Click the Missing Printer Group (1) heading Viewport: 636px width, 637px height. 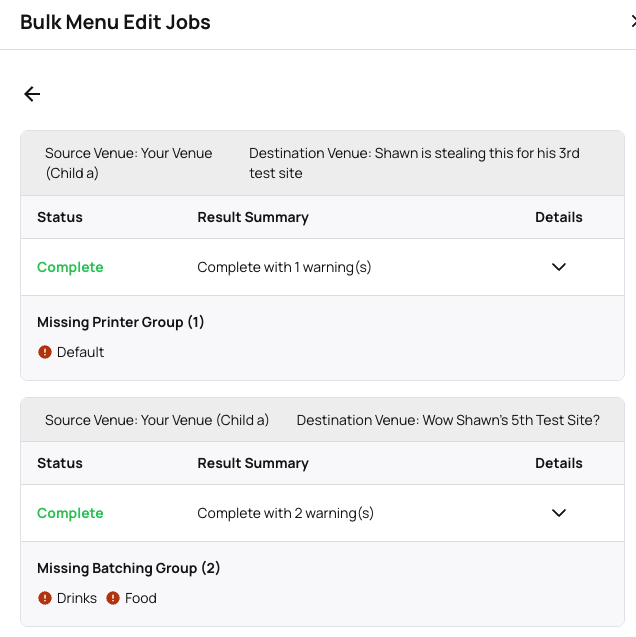(120, 322)
